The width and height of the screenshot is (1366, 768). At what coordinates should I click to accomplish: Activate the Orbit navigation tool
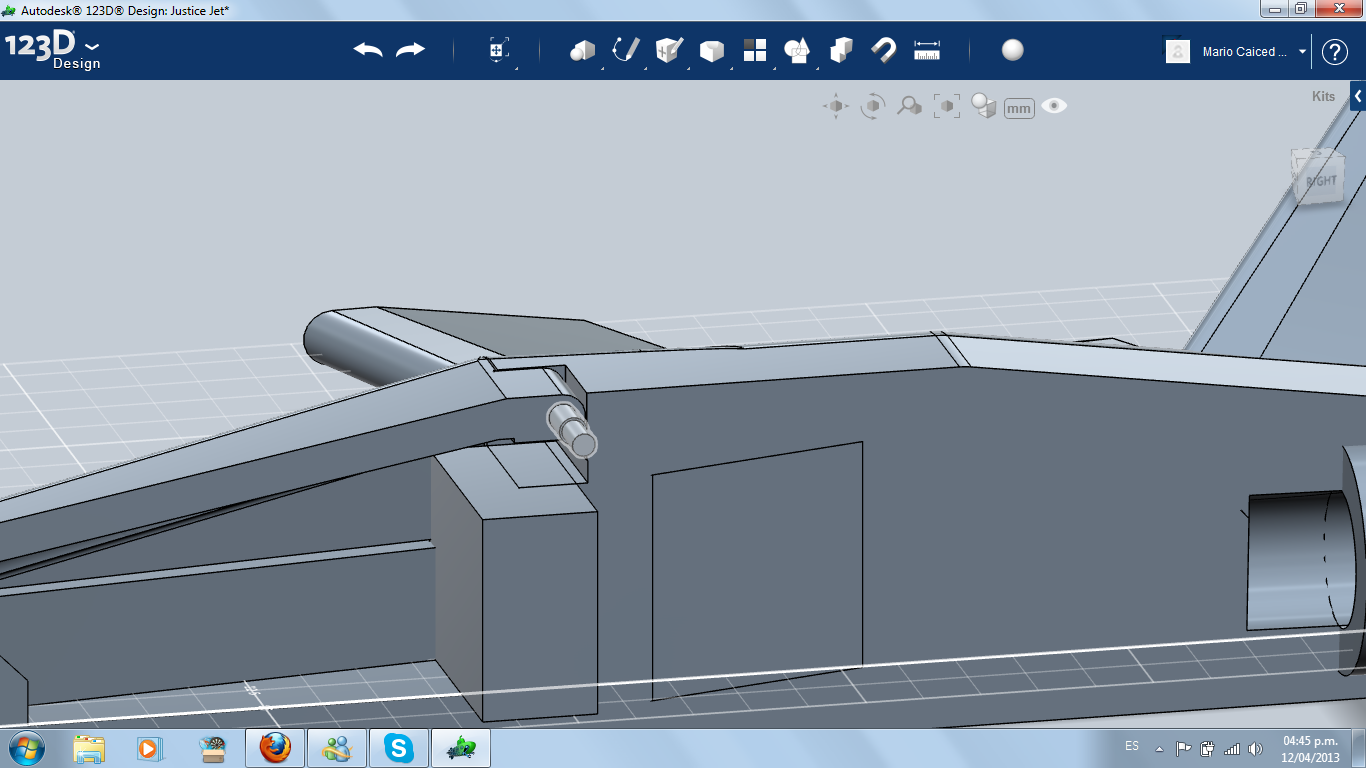click(873, 106)
